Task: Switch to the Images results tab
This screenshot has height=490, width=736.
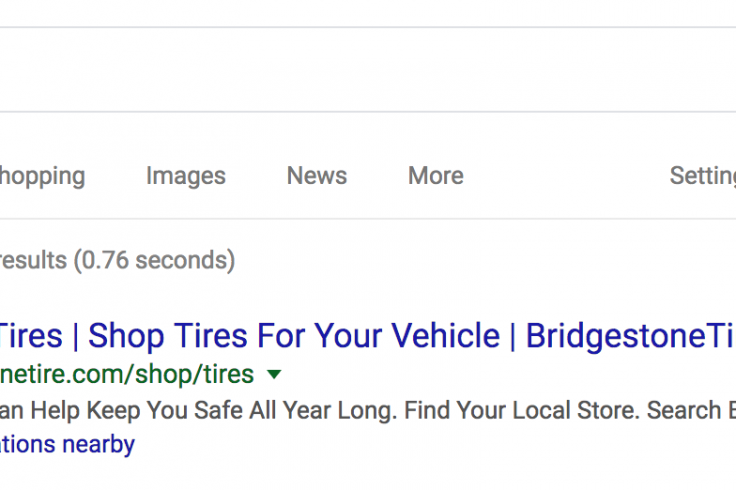Action: (186, 176)
